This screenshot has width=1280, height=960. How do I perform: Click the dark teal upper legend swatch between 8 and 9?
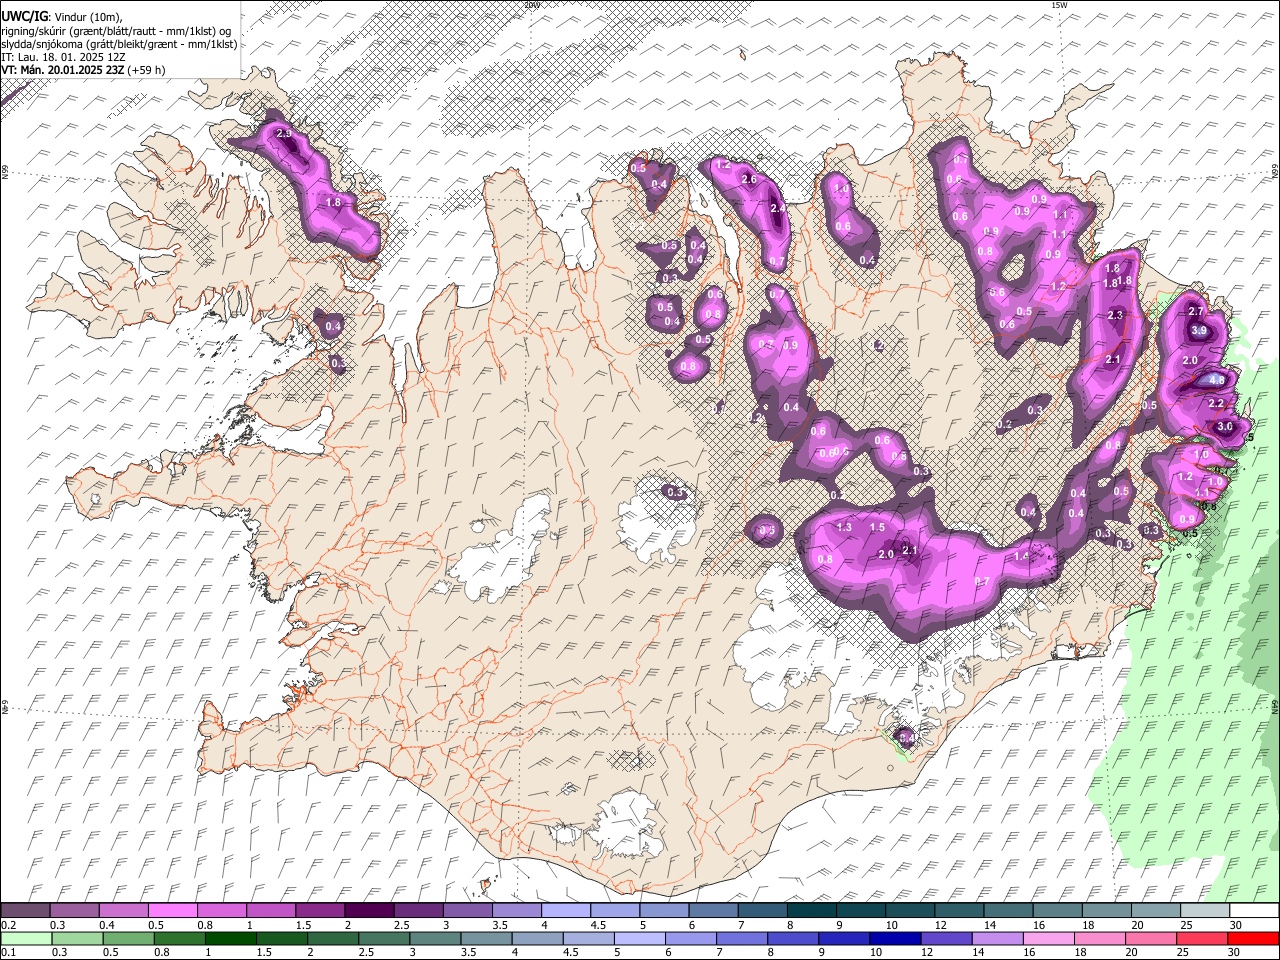pos(812,910)
